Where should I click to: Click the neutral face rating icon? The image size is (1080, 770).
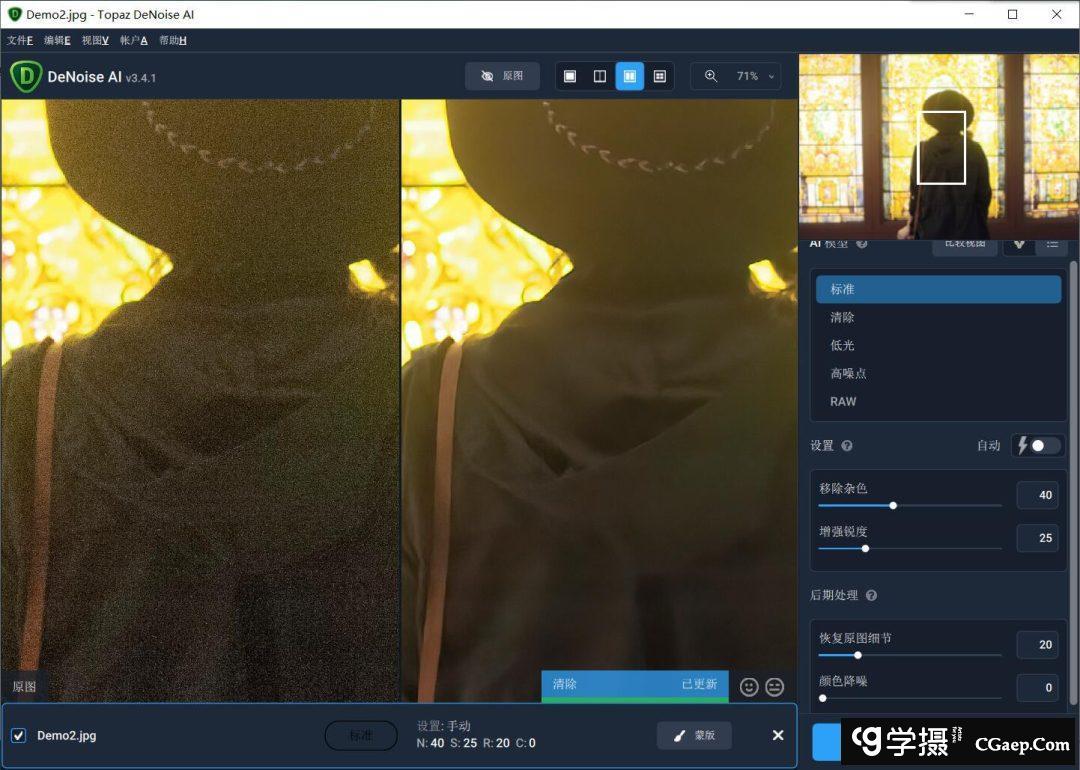coord(775,686)
